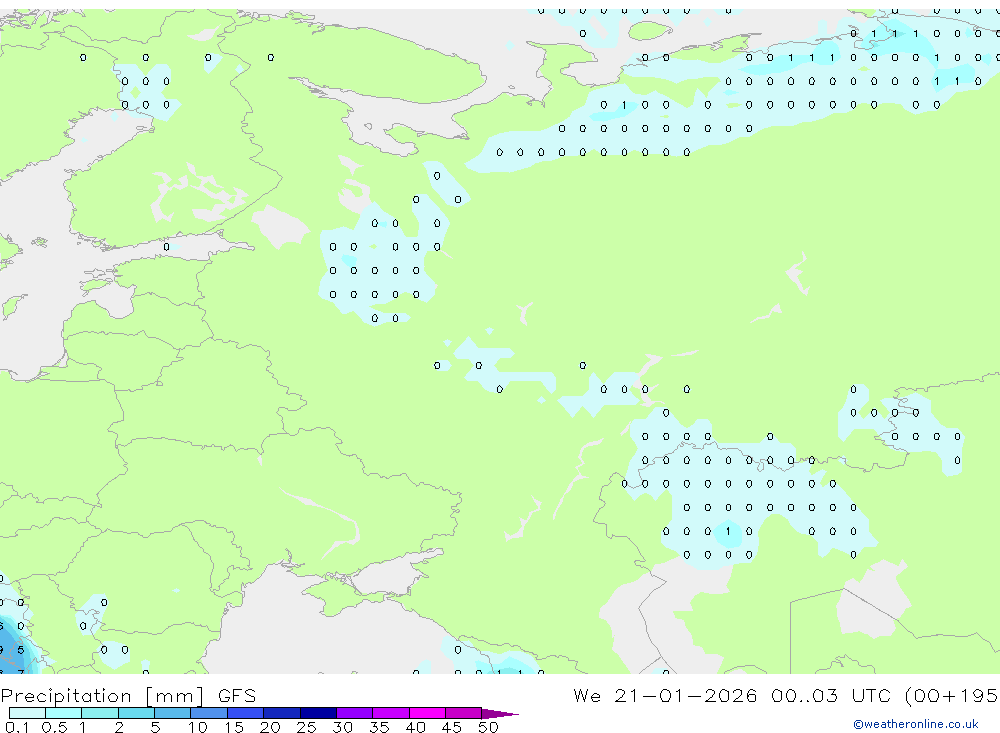
Task: Click the 0.5–1 mm legend color swatch
Action: 64,713
